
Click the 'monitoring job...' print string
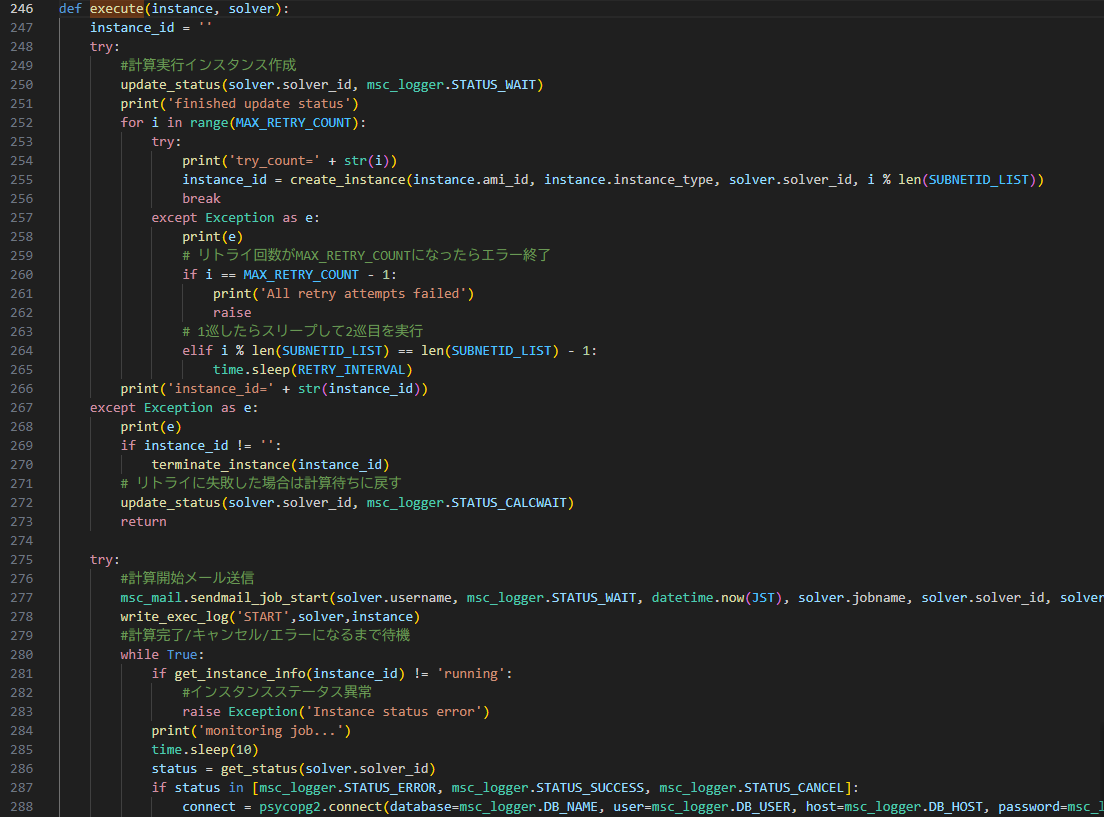coord(270,731)
